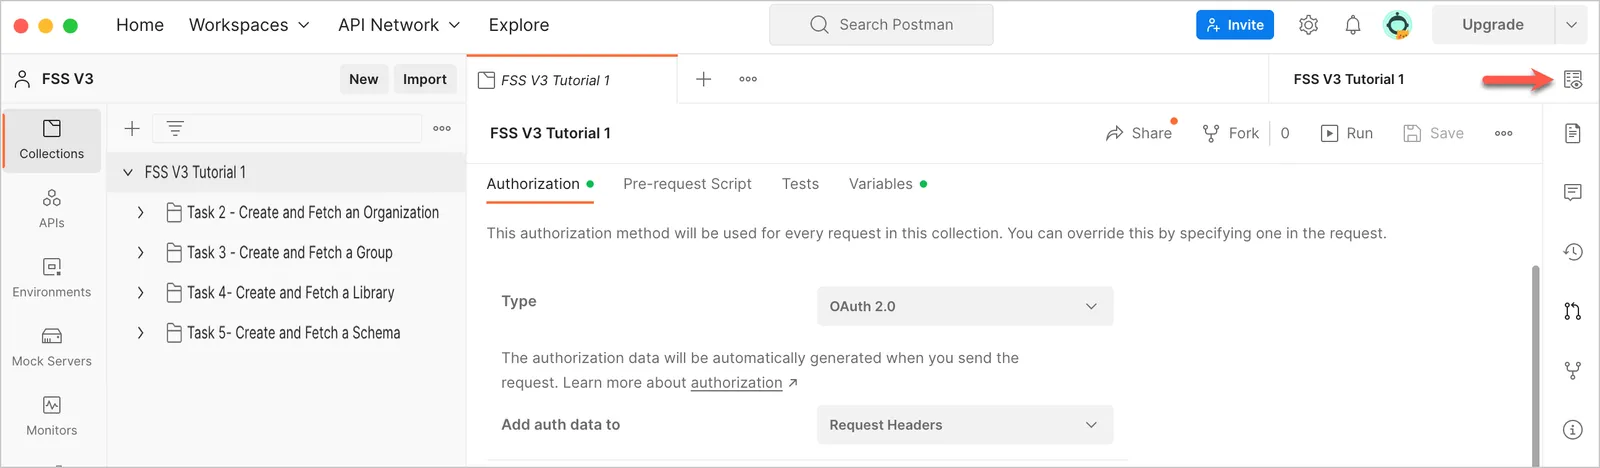Click the fork count 0
Viewport: 1600px width, 468px height.
click(x=1285, y=133)
